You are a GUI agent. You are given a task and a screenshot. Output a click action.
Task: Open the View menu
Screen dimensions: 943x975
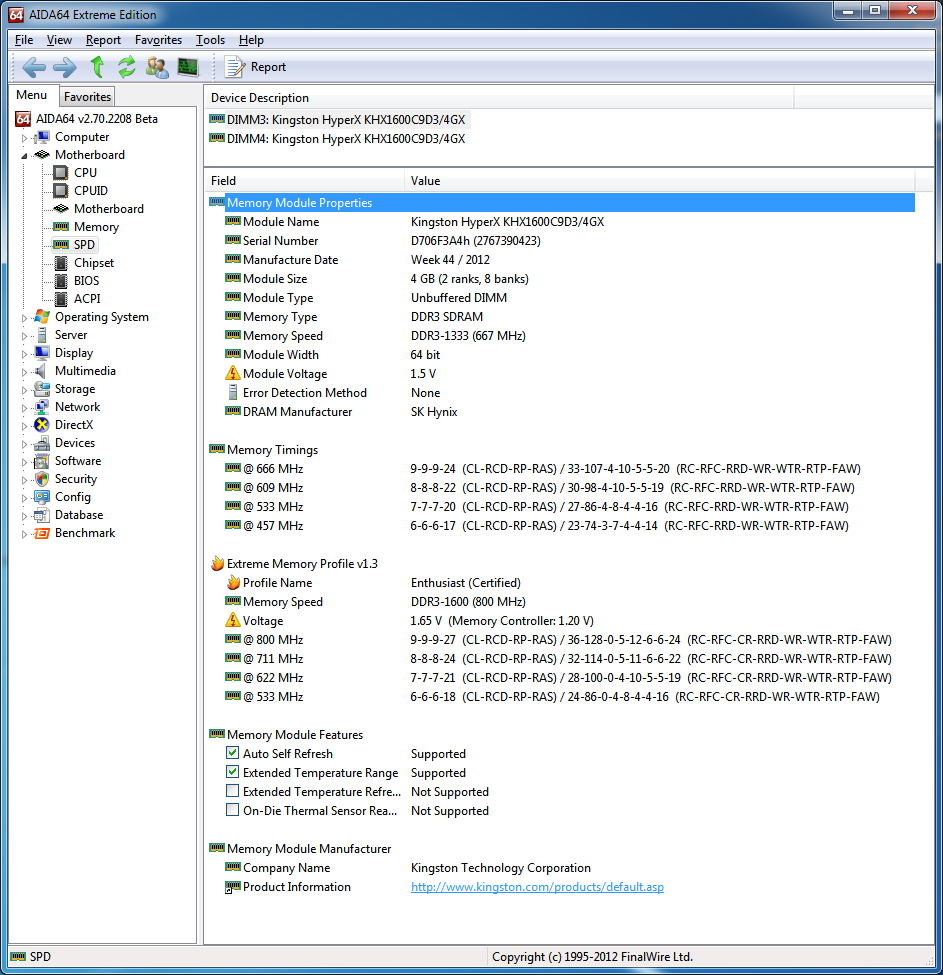59,40
